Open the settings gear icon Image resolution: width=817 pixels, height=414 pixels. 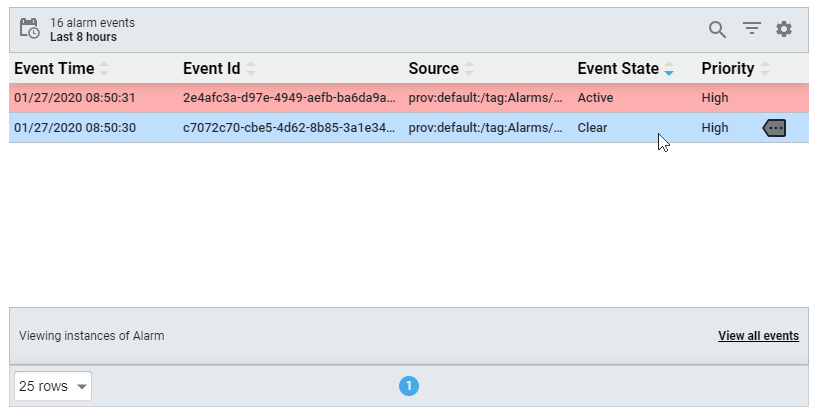(784, 29)
